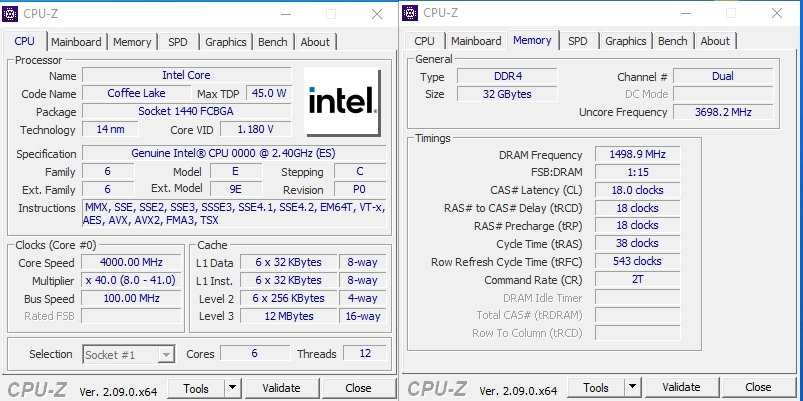Viewport: 803px width, 401px height.
Task: Click the CPU-Z icon in left window title bar
Action: coord(12,13)
